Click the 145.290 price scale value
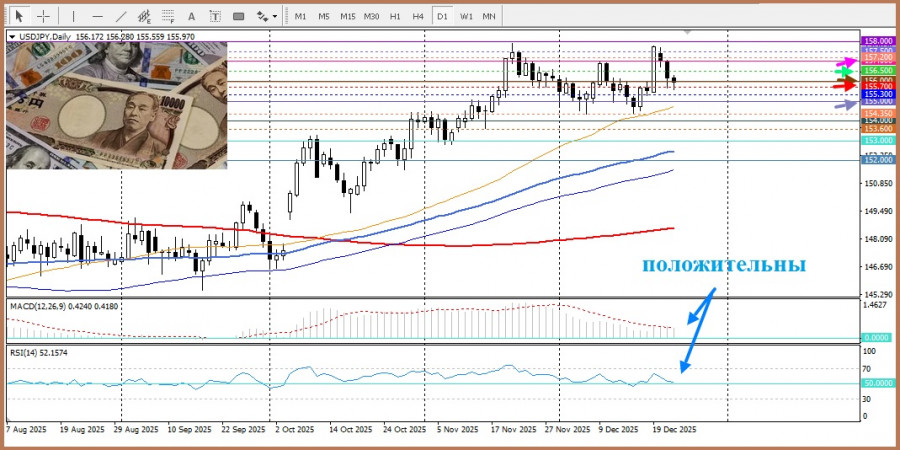Image resolution: width=900 pixels, height=450 pixels. pyautogui.click(x=878, y=294)
